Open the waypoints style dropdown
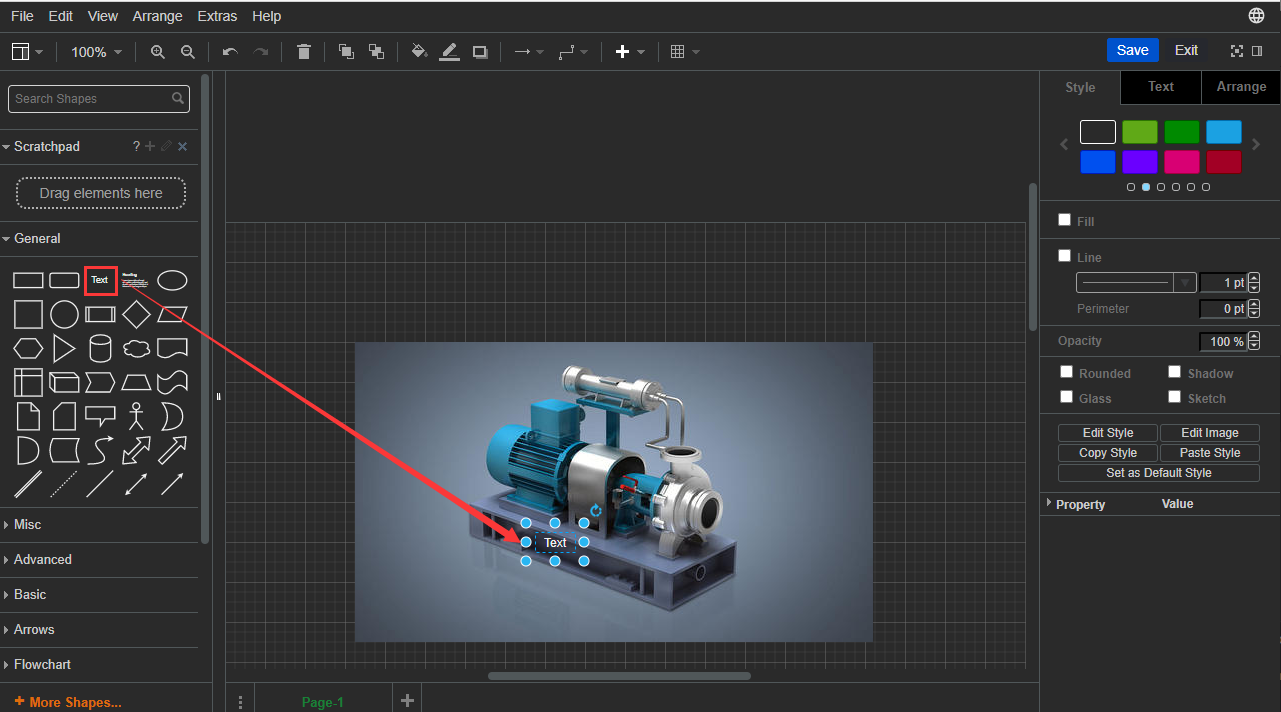 click(573, 52)
